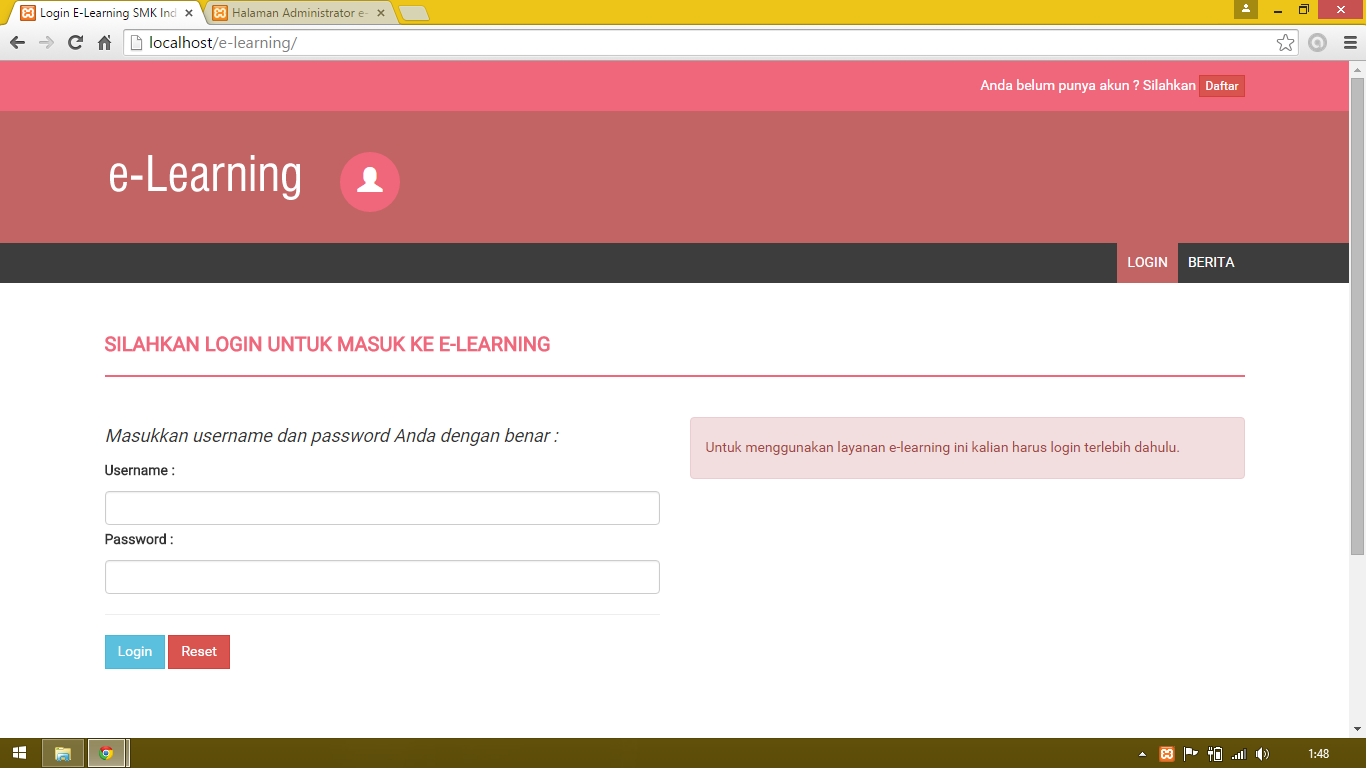
Task: Bookmark this page with the star icon
Action: (1285, 43)
